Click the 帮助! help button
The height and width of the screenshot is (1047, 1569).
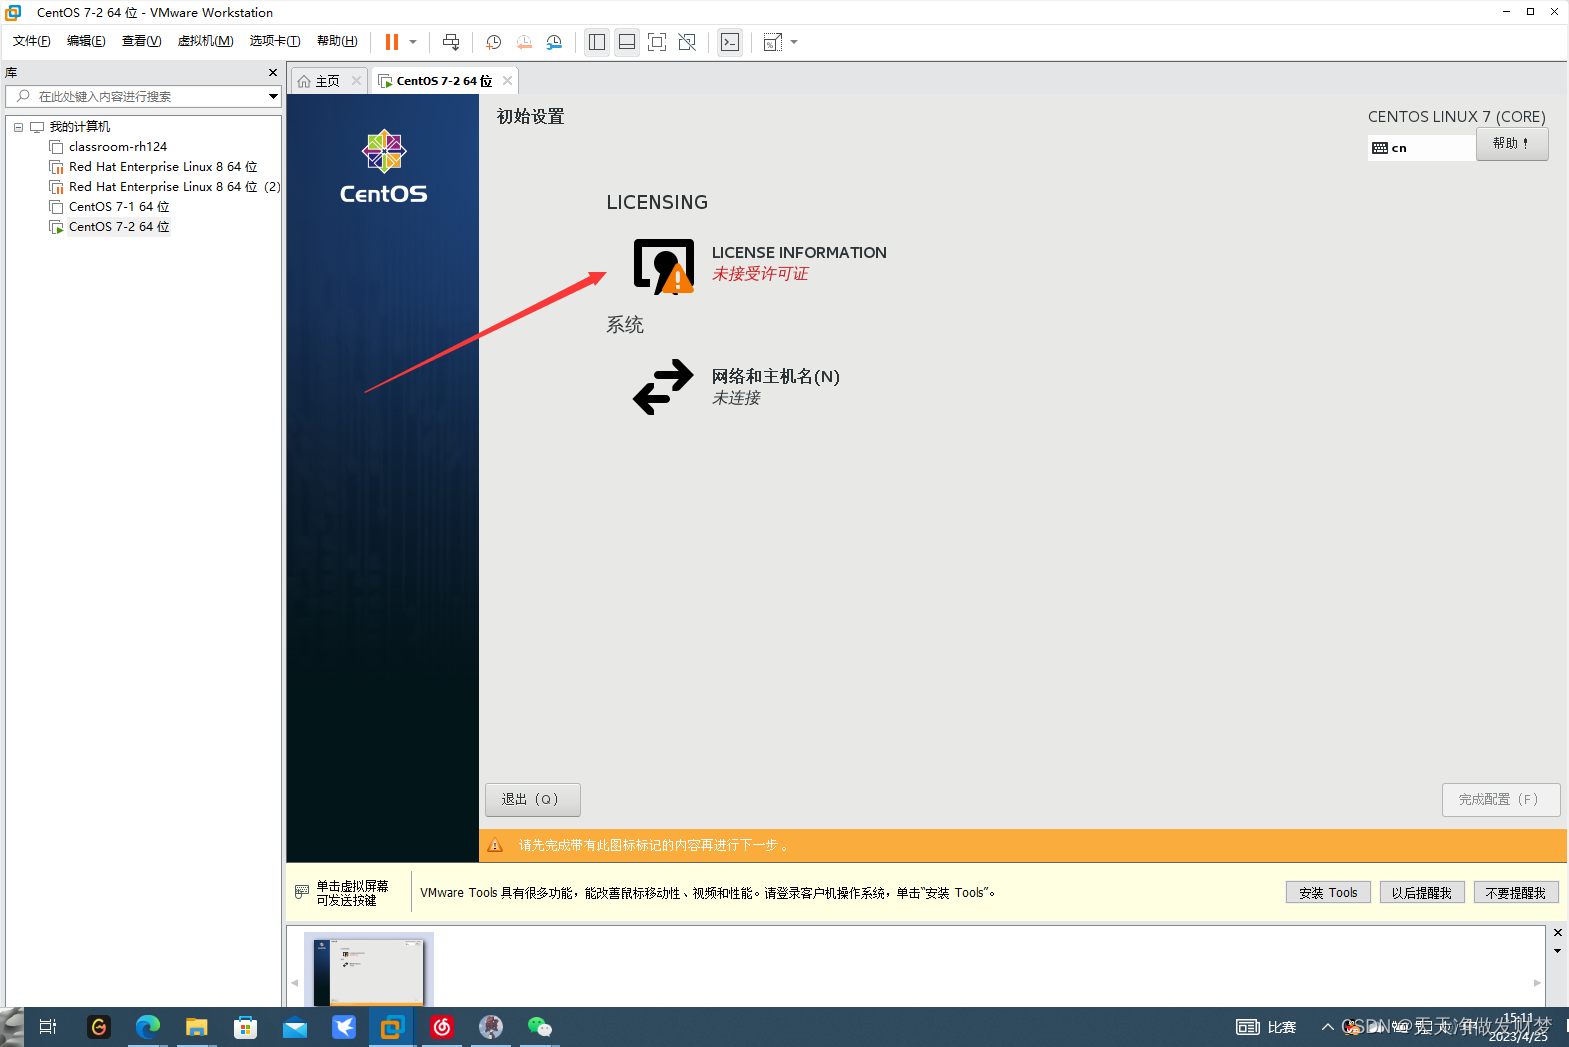click(1512, 144)
